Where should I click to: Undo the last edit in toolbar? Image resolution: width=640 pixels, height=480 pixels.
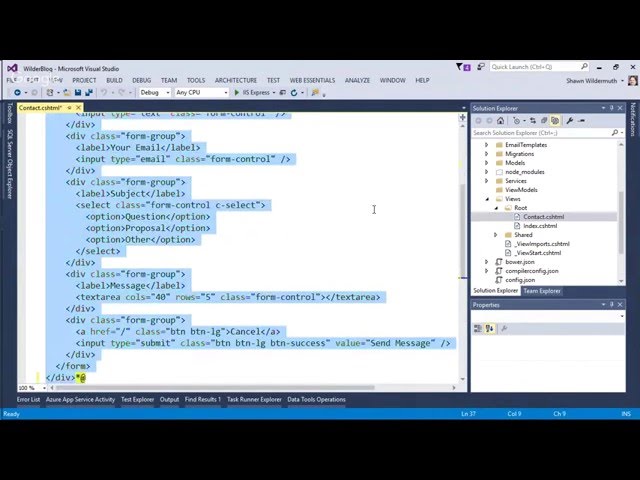pos(104,93)
